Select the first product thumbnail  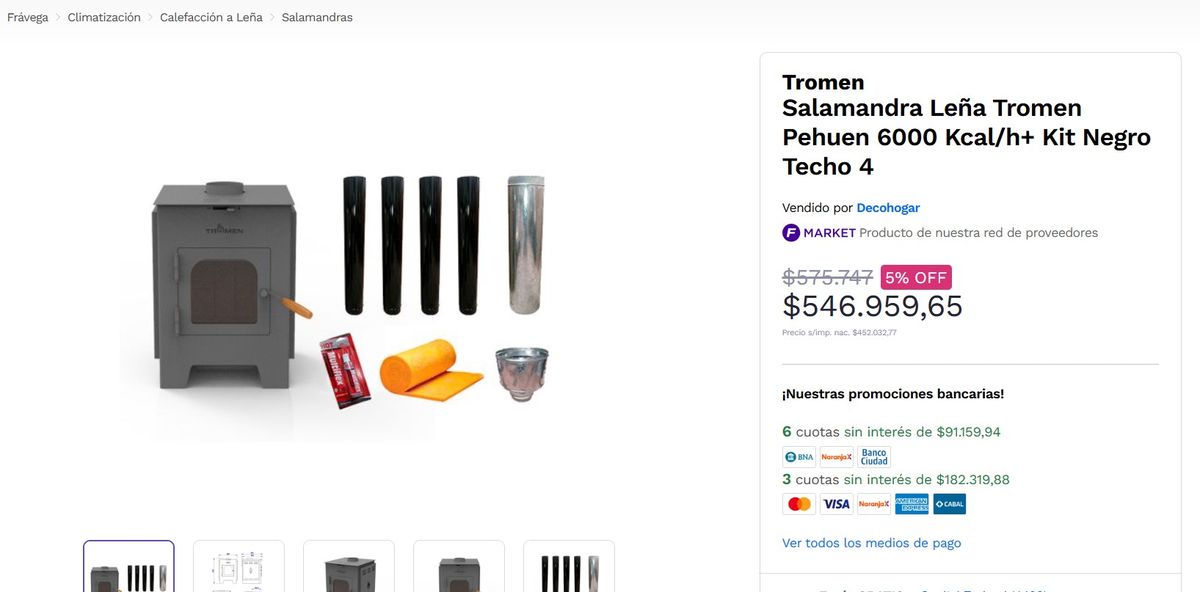[x=128, y=566]
